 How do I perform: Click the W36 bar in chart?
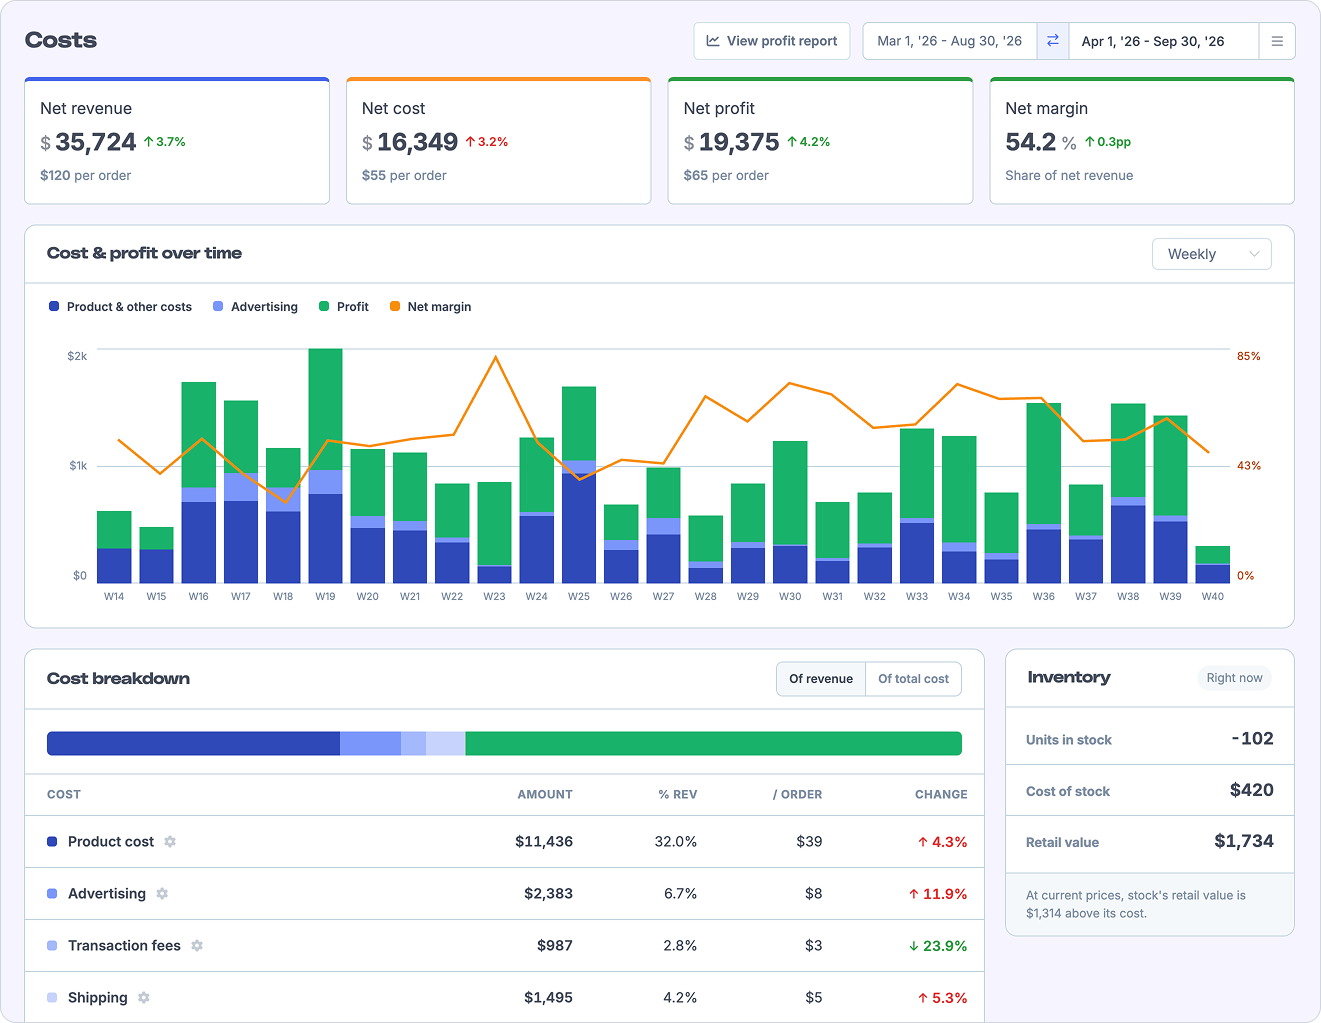[x=1044, y=493]
